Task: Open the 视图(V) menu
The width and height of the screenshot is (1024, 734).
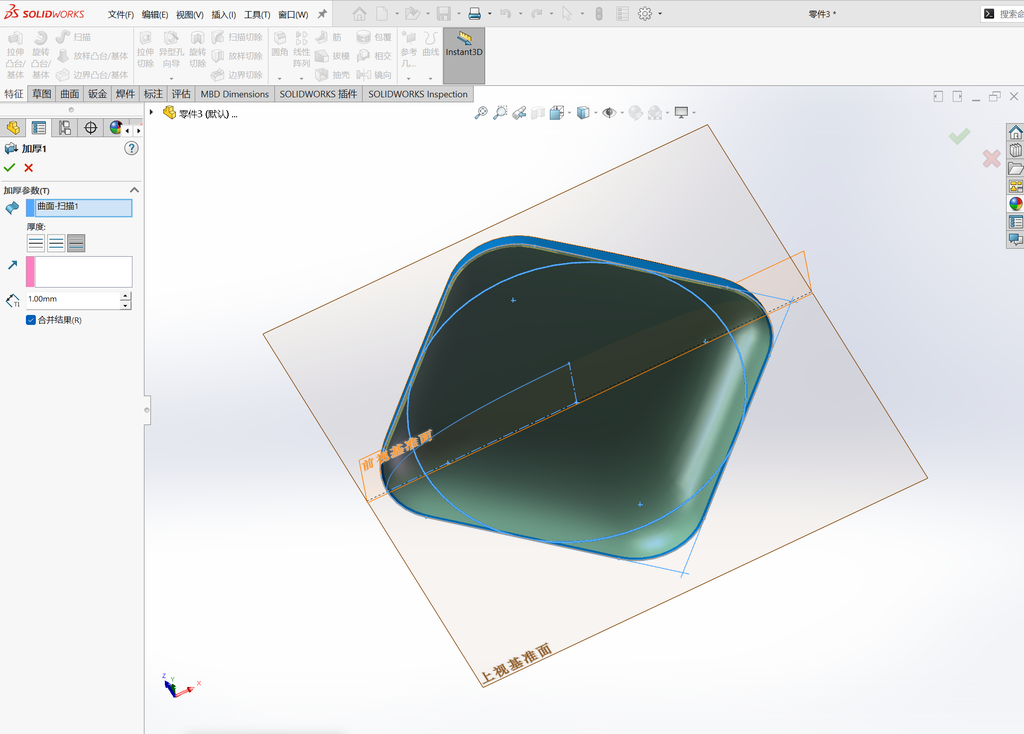Action: coord(189,14)
